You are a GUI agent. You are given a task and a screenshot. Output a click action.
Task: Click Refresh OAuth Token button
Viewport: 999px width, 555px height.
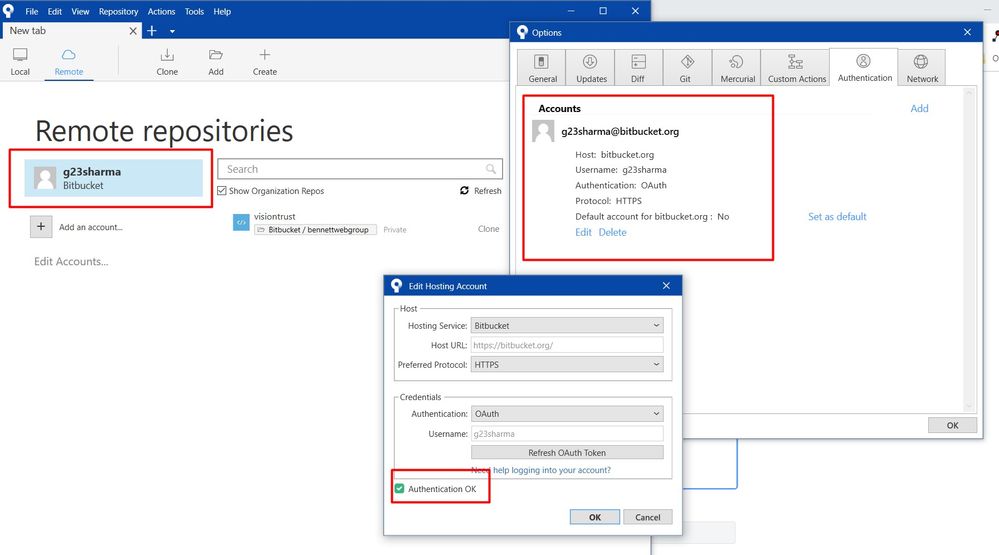coord(567,452)
